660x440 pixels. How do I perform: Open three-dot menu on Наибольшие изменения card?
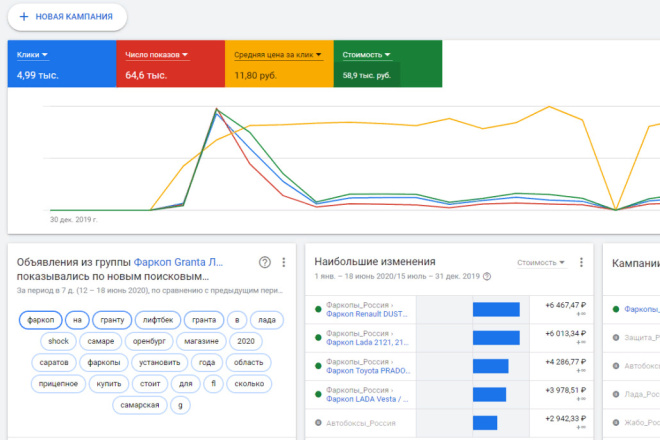point(581,262)
